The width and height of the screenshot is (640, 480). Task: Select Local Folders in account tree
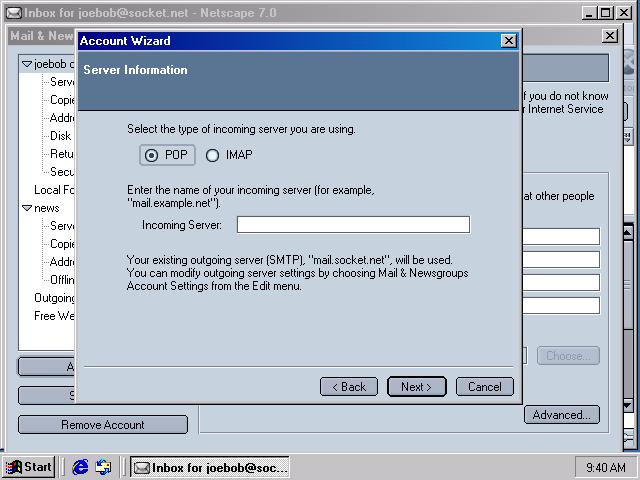[54, 190]
